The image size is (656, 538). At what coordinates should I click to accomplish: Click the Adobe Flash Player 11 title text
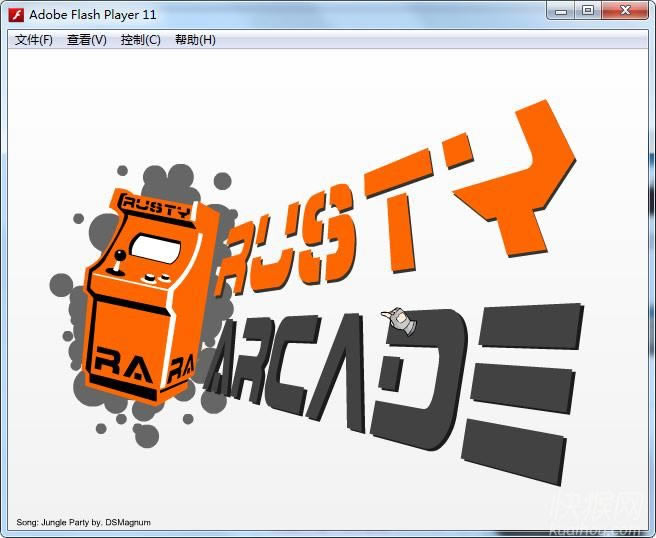point(93,14)
